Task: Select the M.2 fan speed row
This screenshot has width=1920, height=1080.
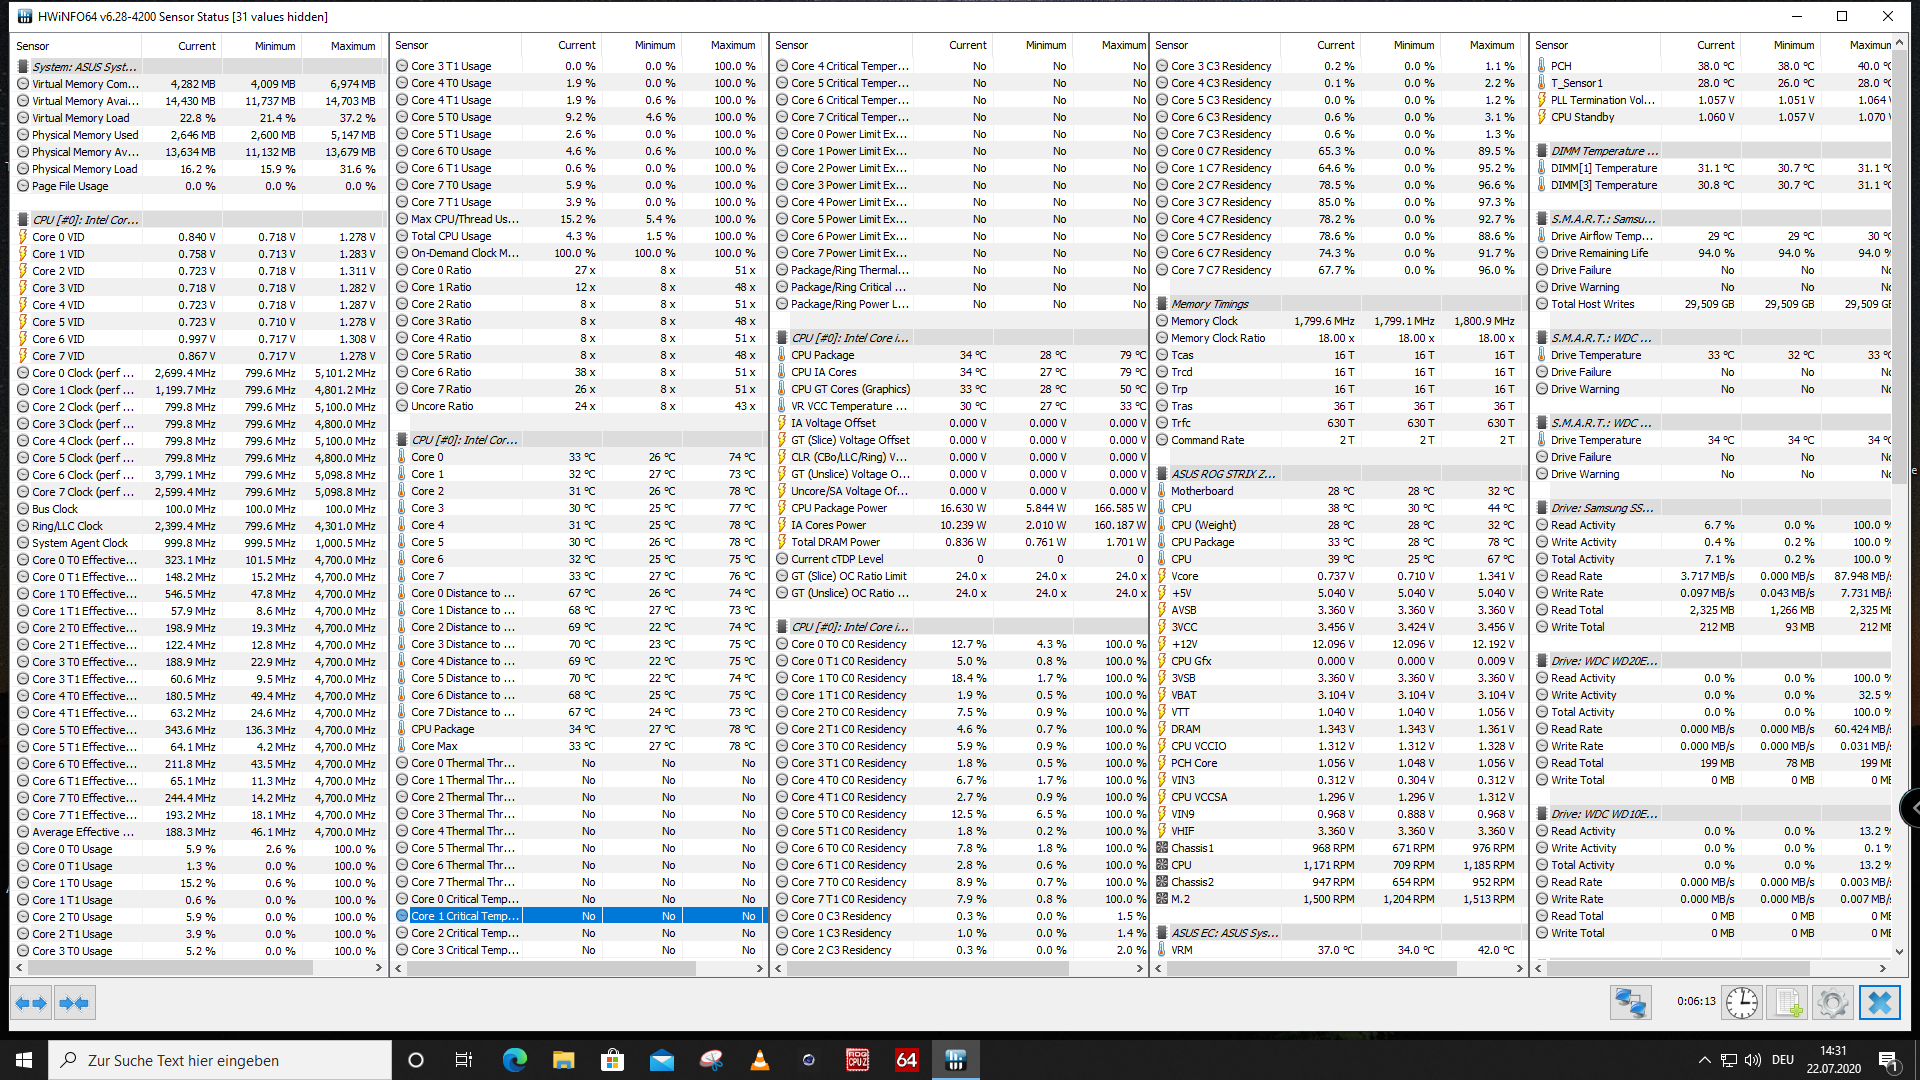Action: tap(1338, 899)
